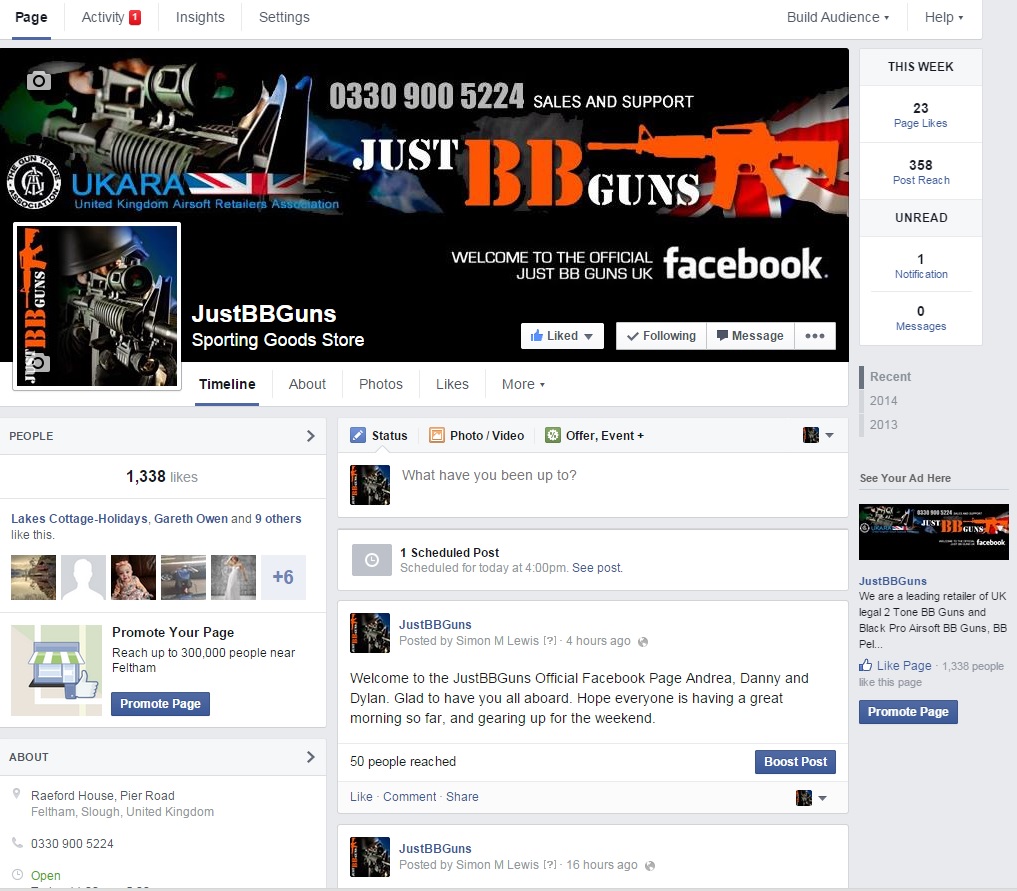Like the welcome post by Simon M Lewis
Image resolution: width=1017 pixels, height=891 pixels.
tap(360, 796)
